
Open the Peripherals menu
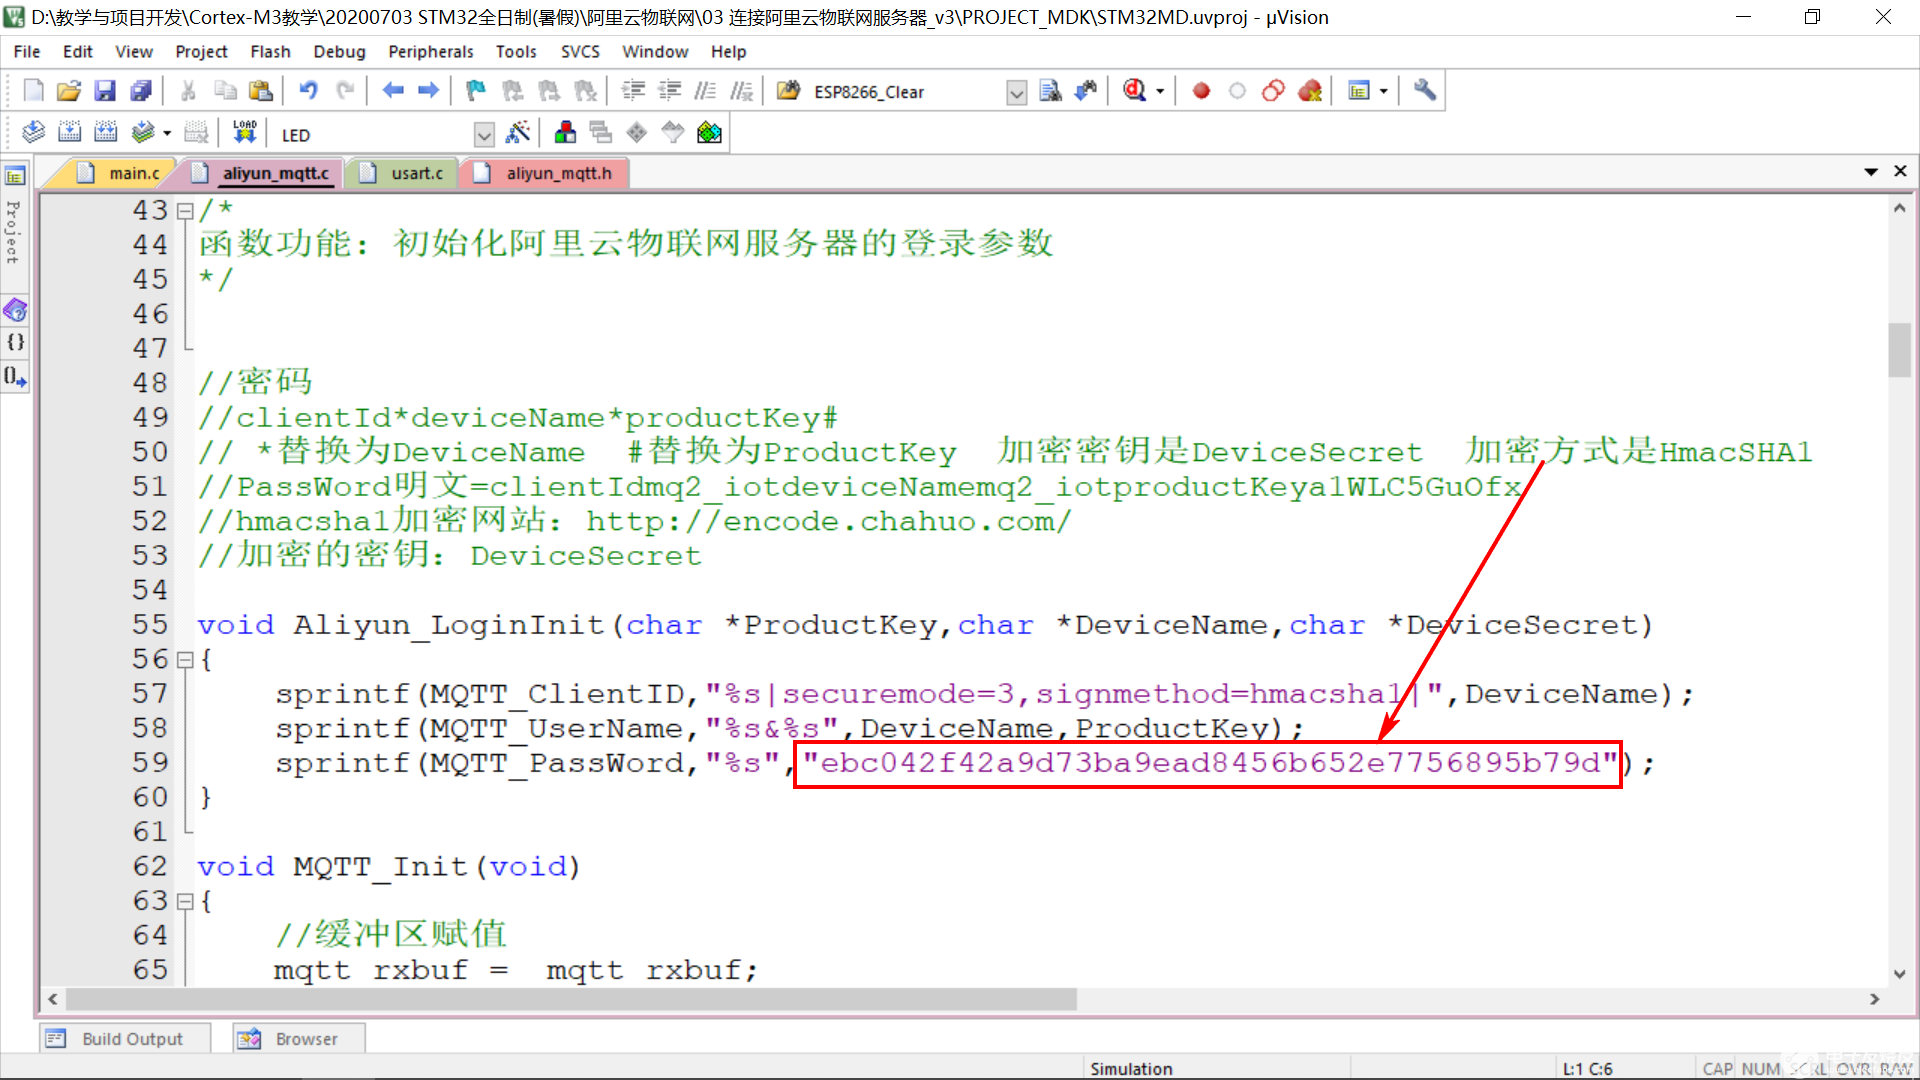(x=430, y=51)
